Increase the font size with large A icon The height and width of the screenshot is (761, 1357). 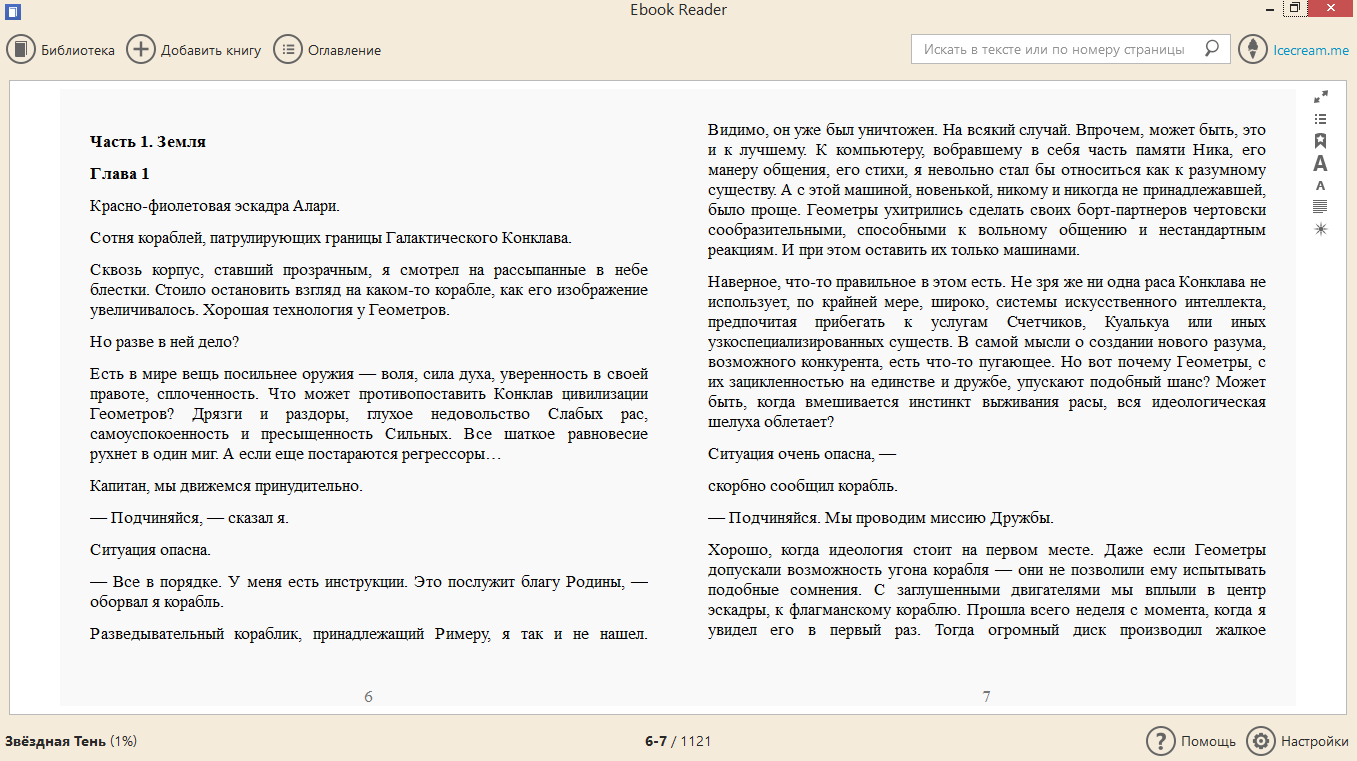[x=1320, y=165]
